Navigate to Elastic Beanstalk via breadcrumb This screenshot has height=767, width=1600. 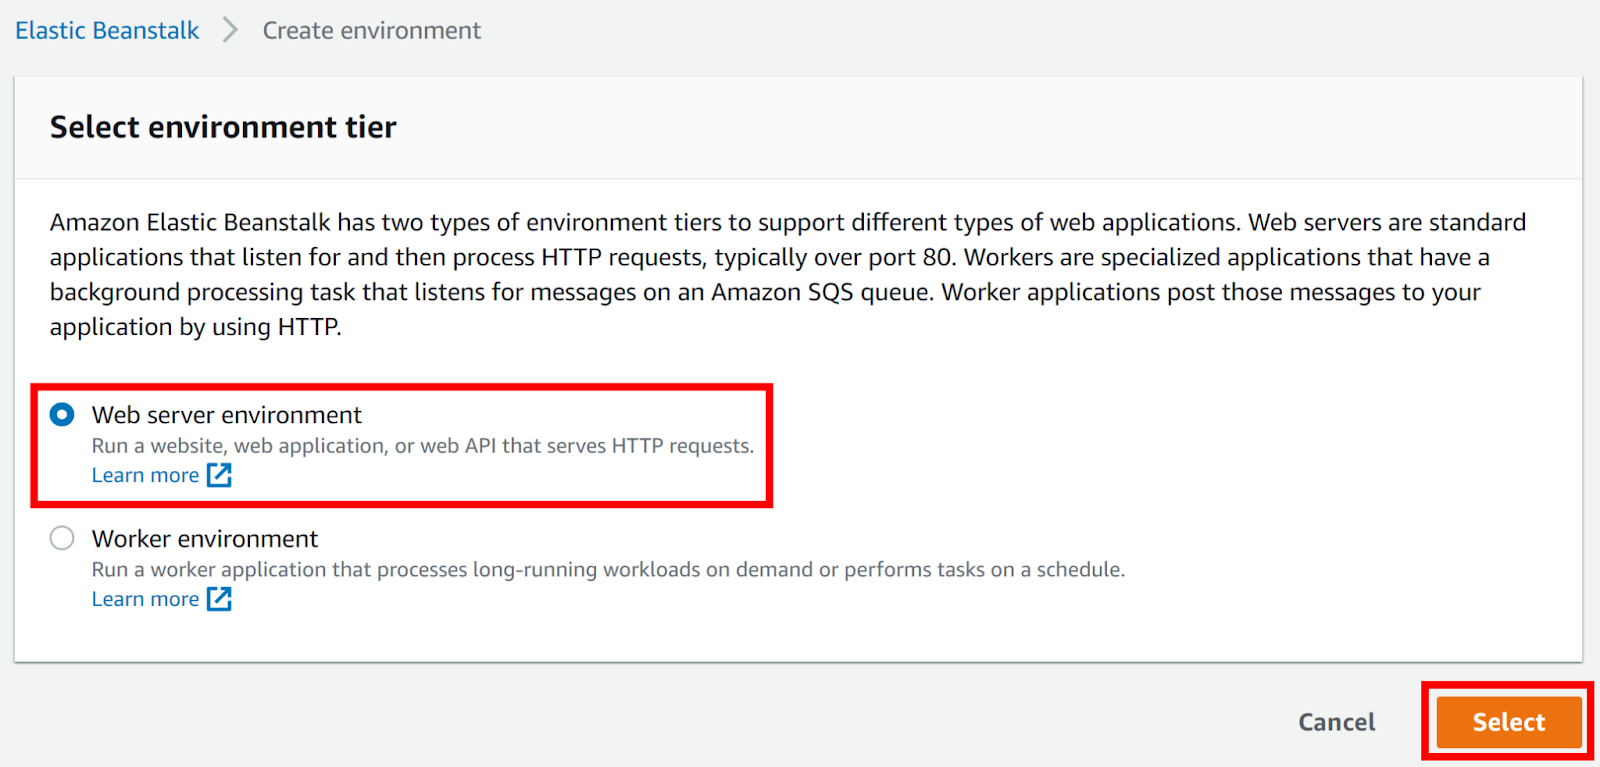tap(106, 30)
